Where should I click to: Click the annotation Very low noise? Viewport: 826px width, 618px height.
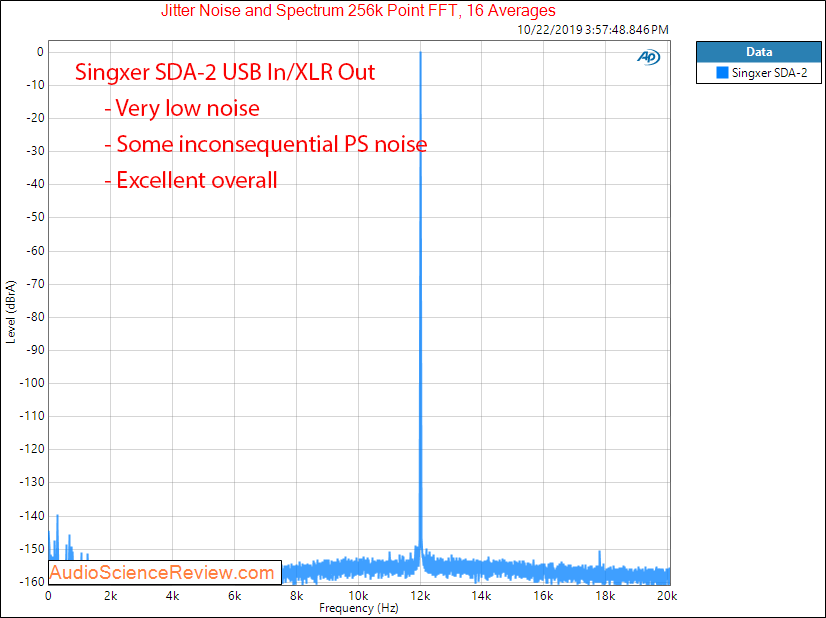pyautogui.click(x=182, y=108)
